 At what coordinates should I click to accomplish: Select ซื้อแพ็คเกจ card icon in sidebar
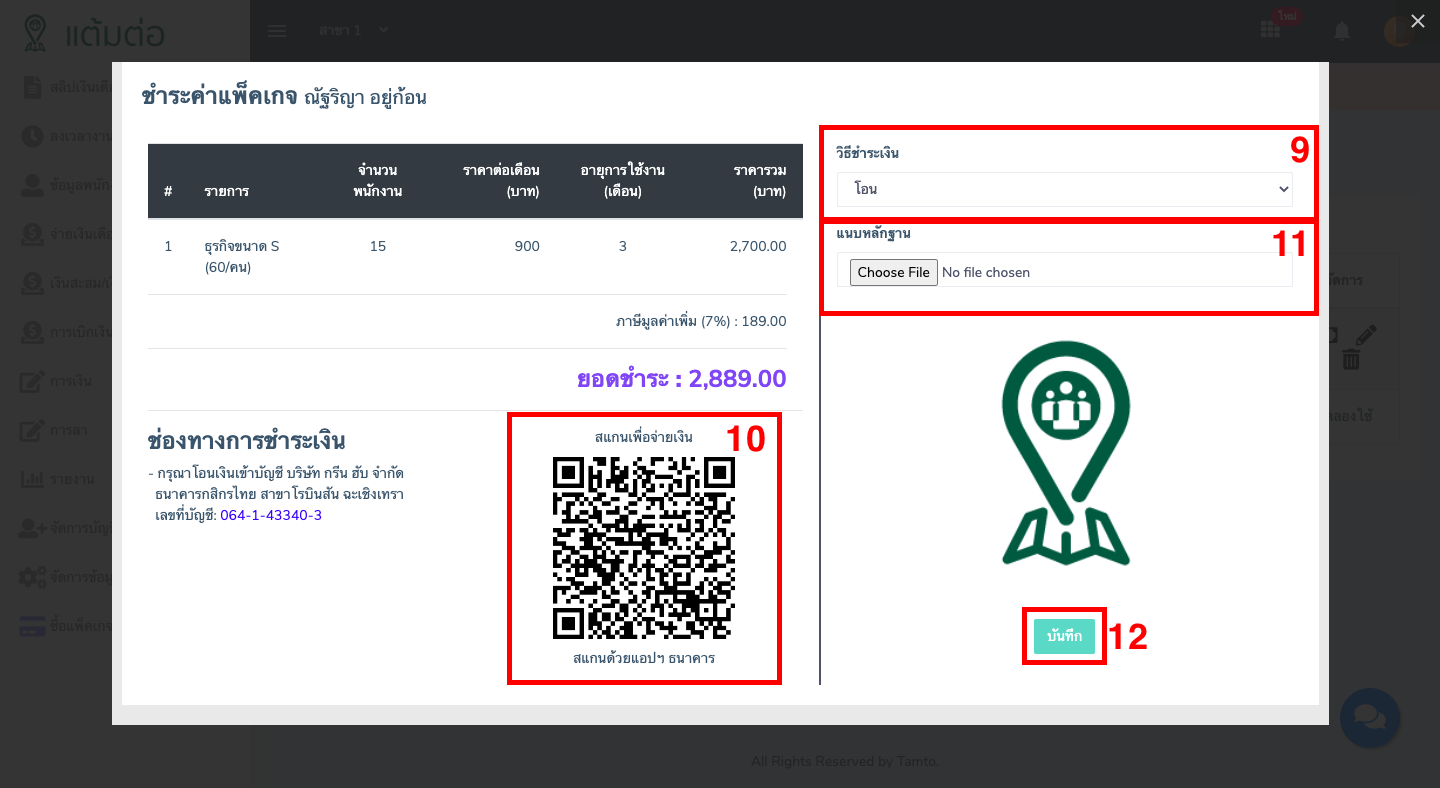point(33,626)
